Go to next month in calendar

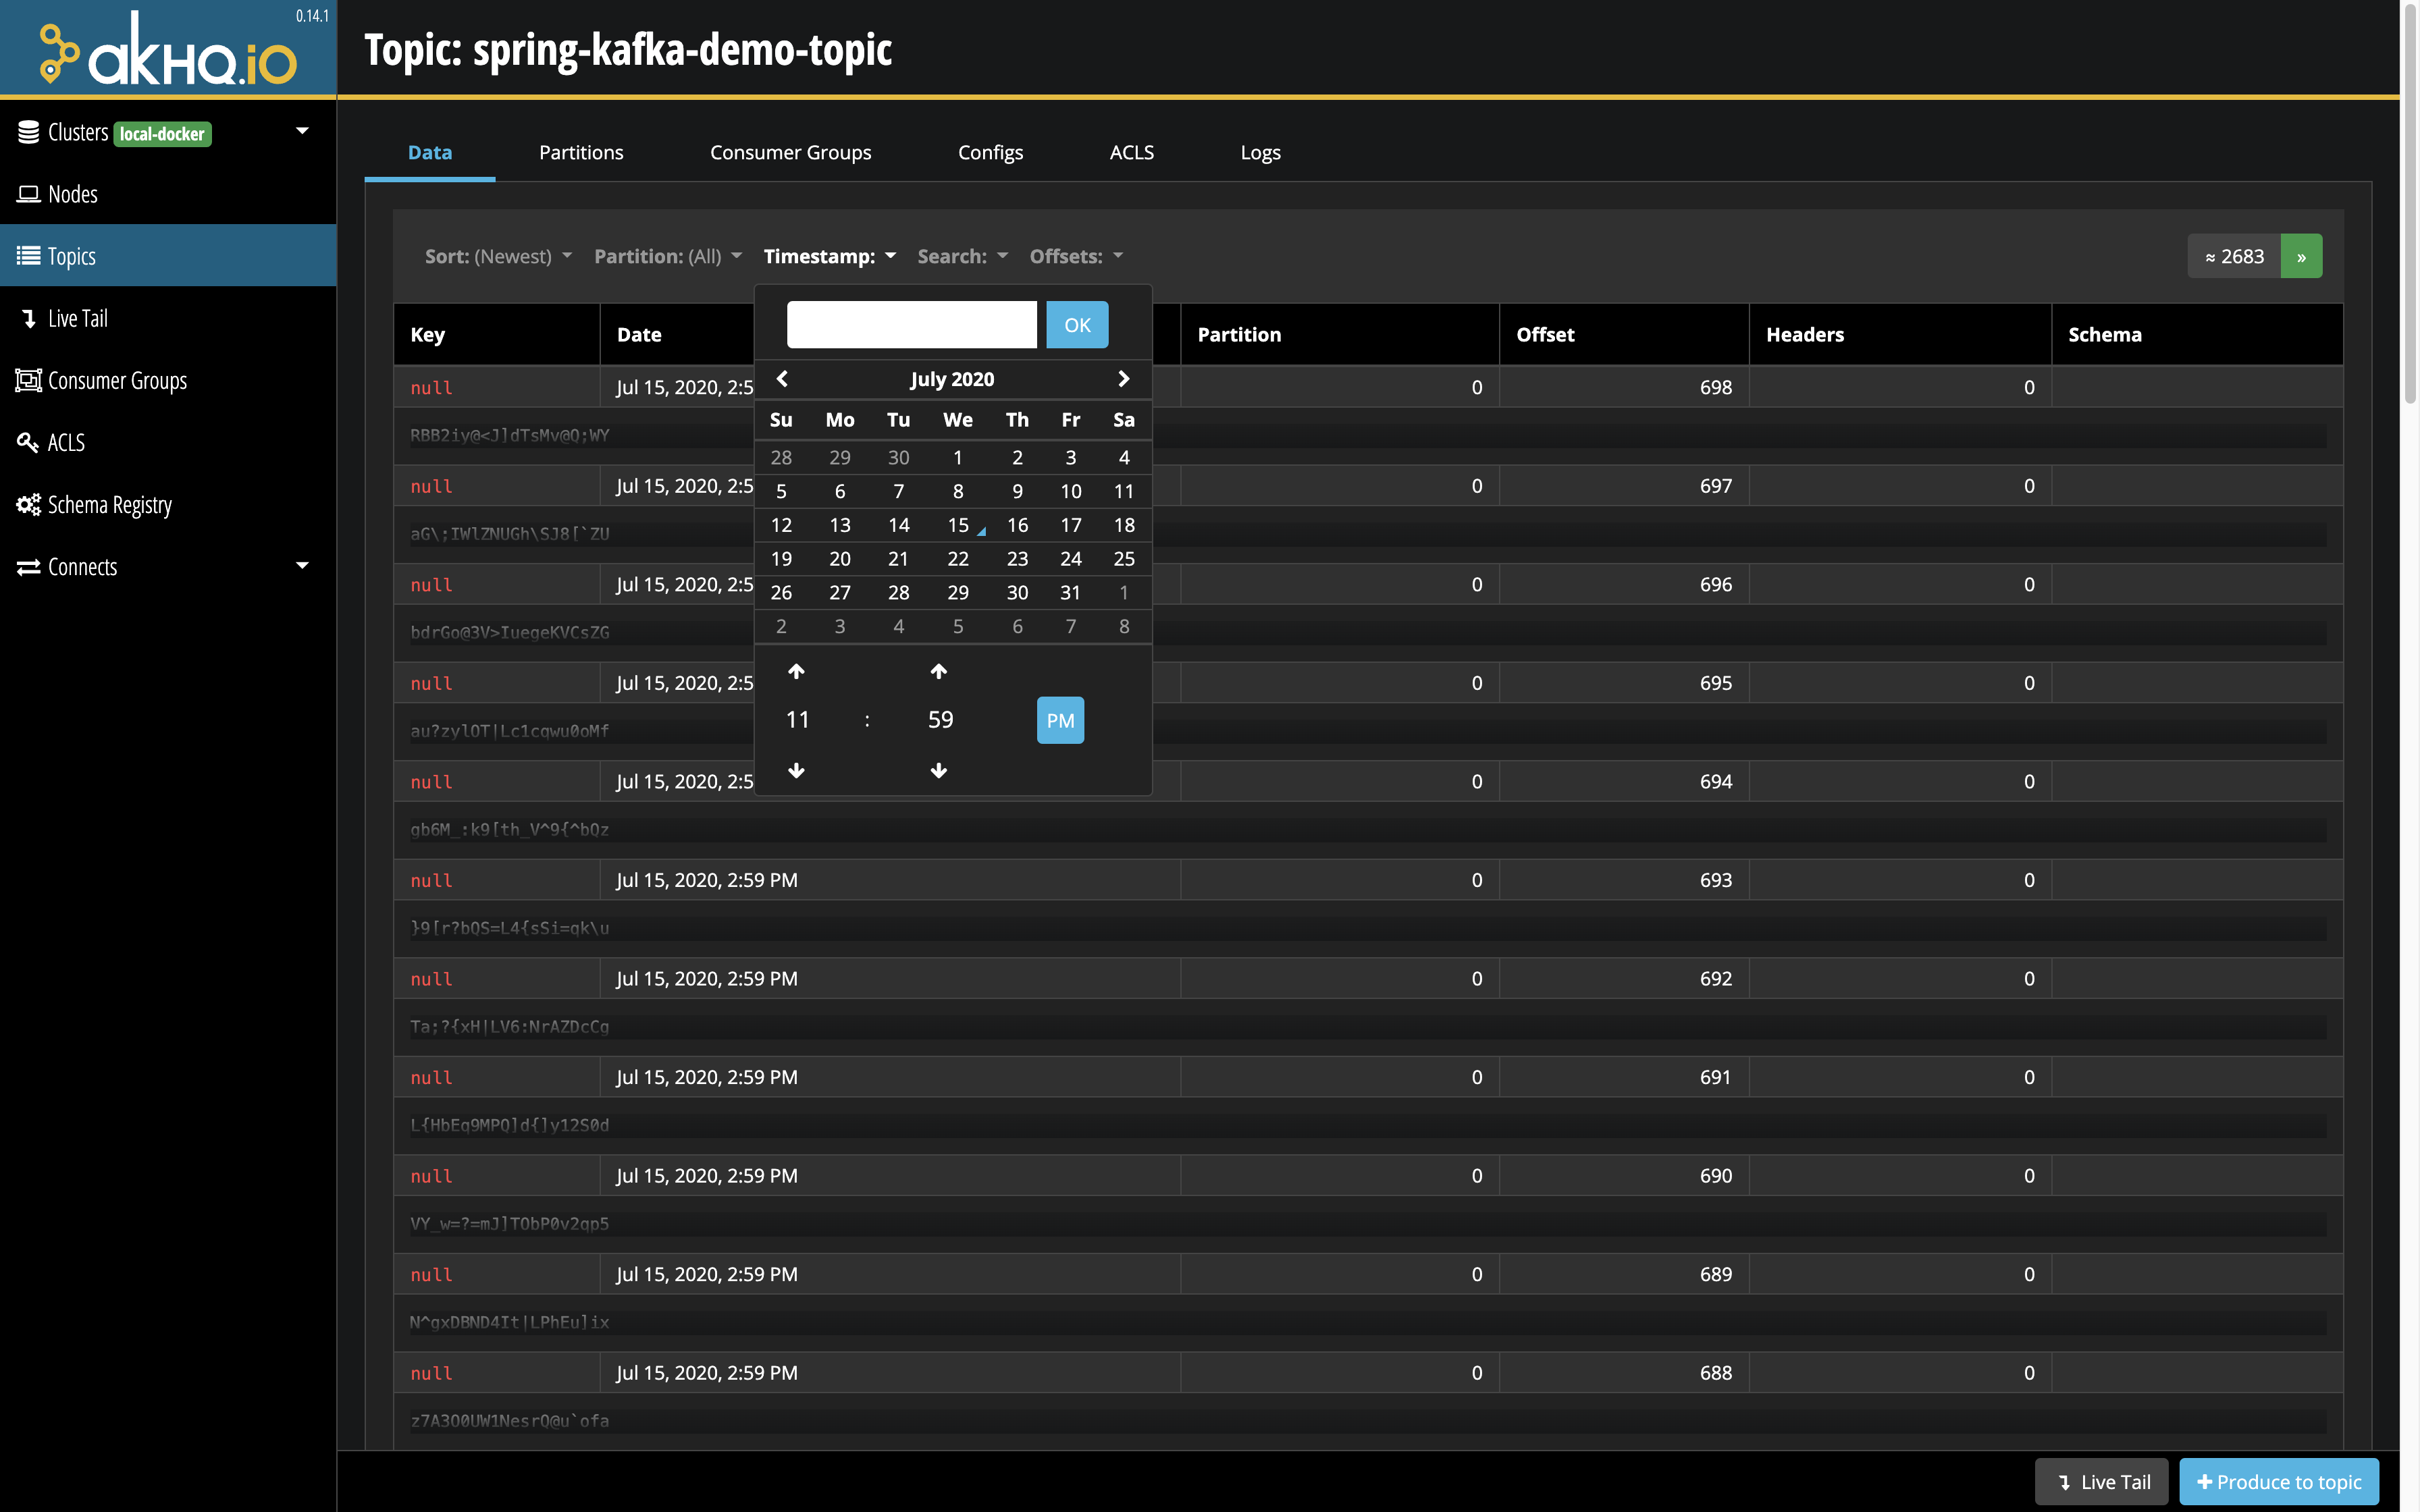(x=1123, y=378)
